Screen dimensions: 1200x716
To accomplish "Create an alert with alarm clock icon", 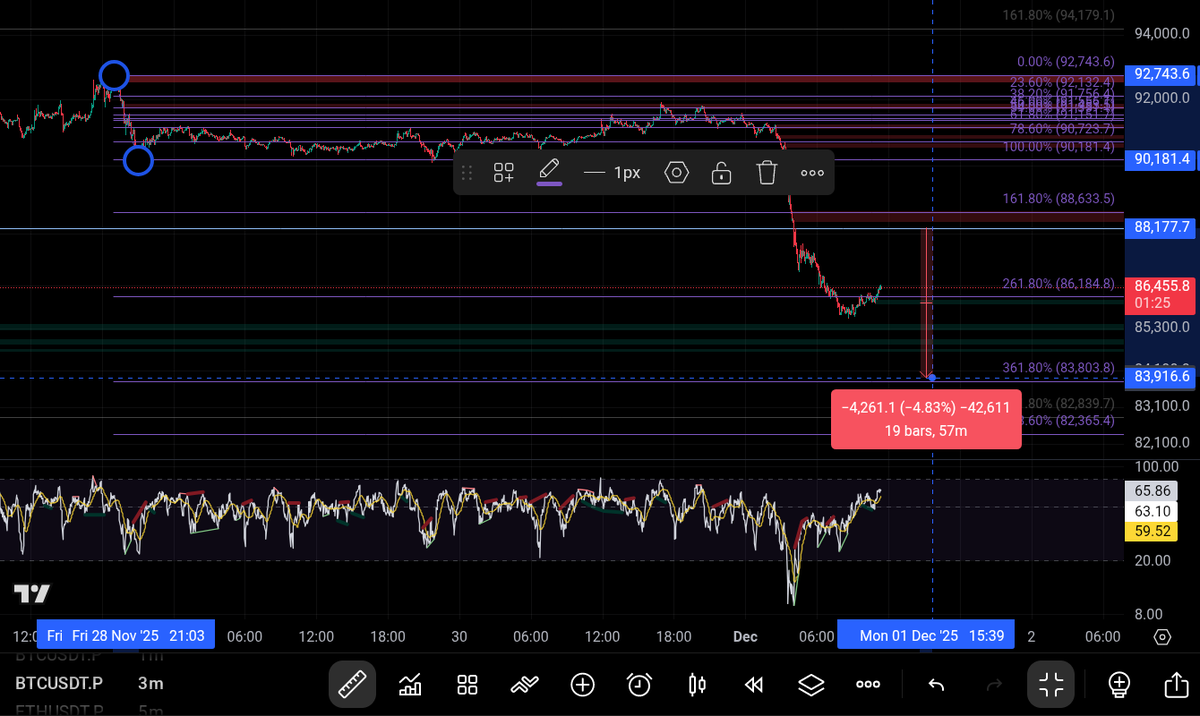I will click(x=640, y=685).
